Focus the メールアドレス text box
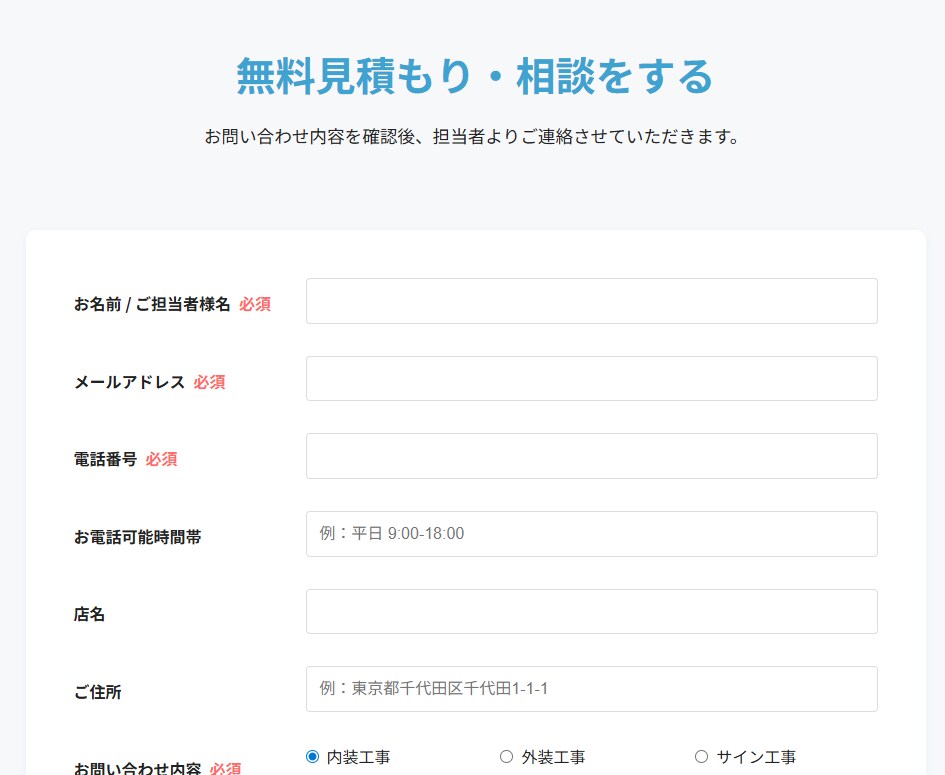 pos(591,378)
